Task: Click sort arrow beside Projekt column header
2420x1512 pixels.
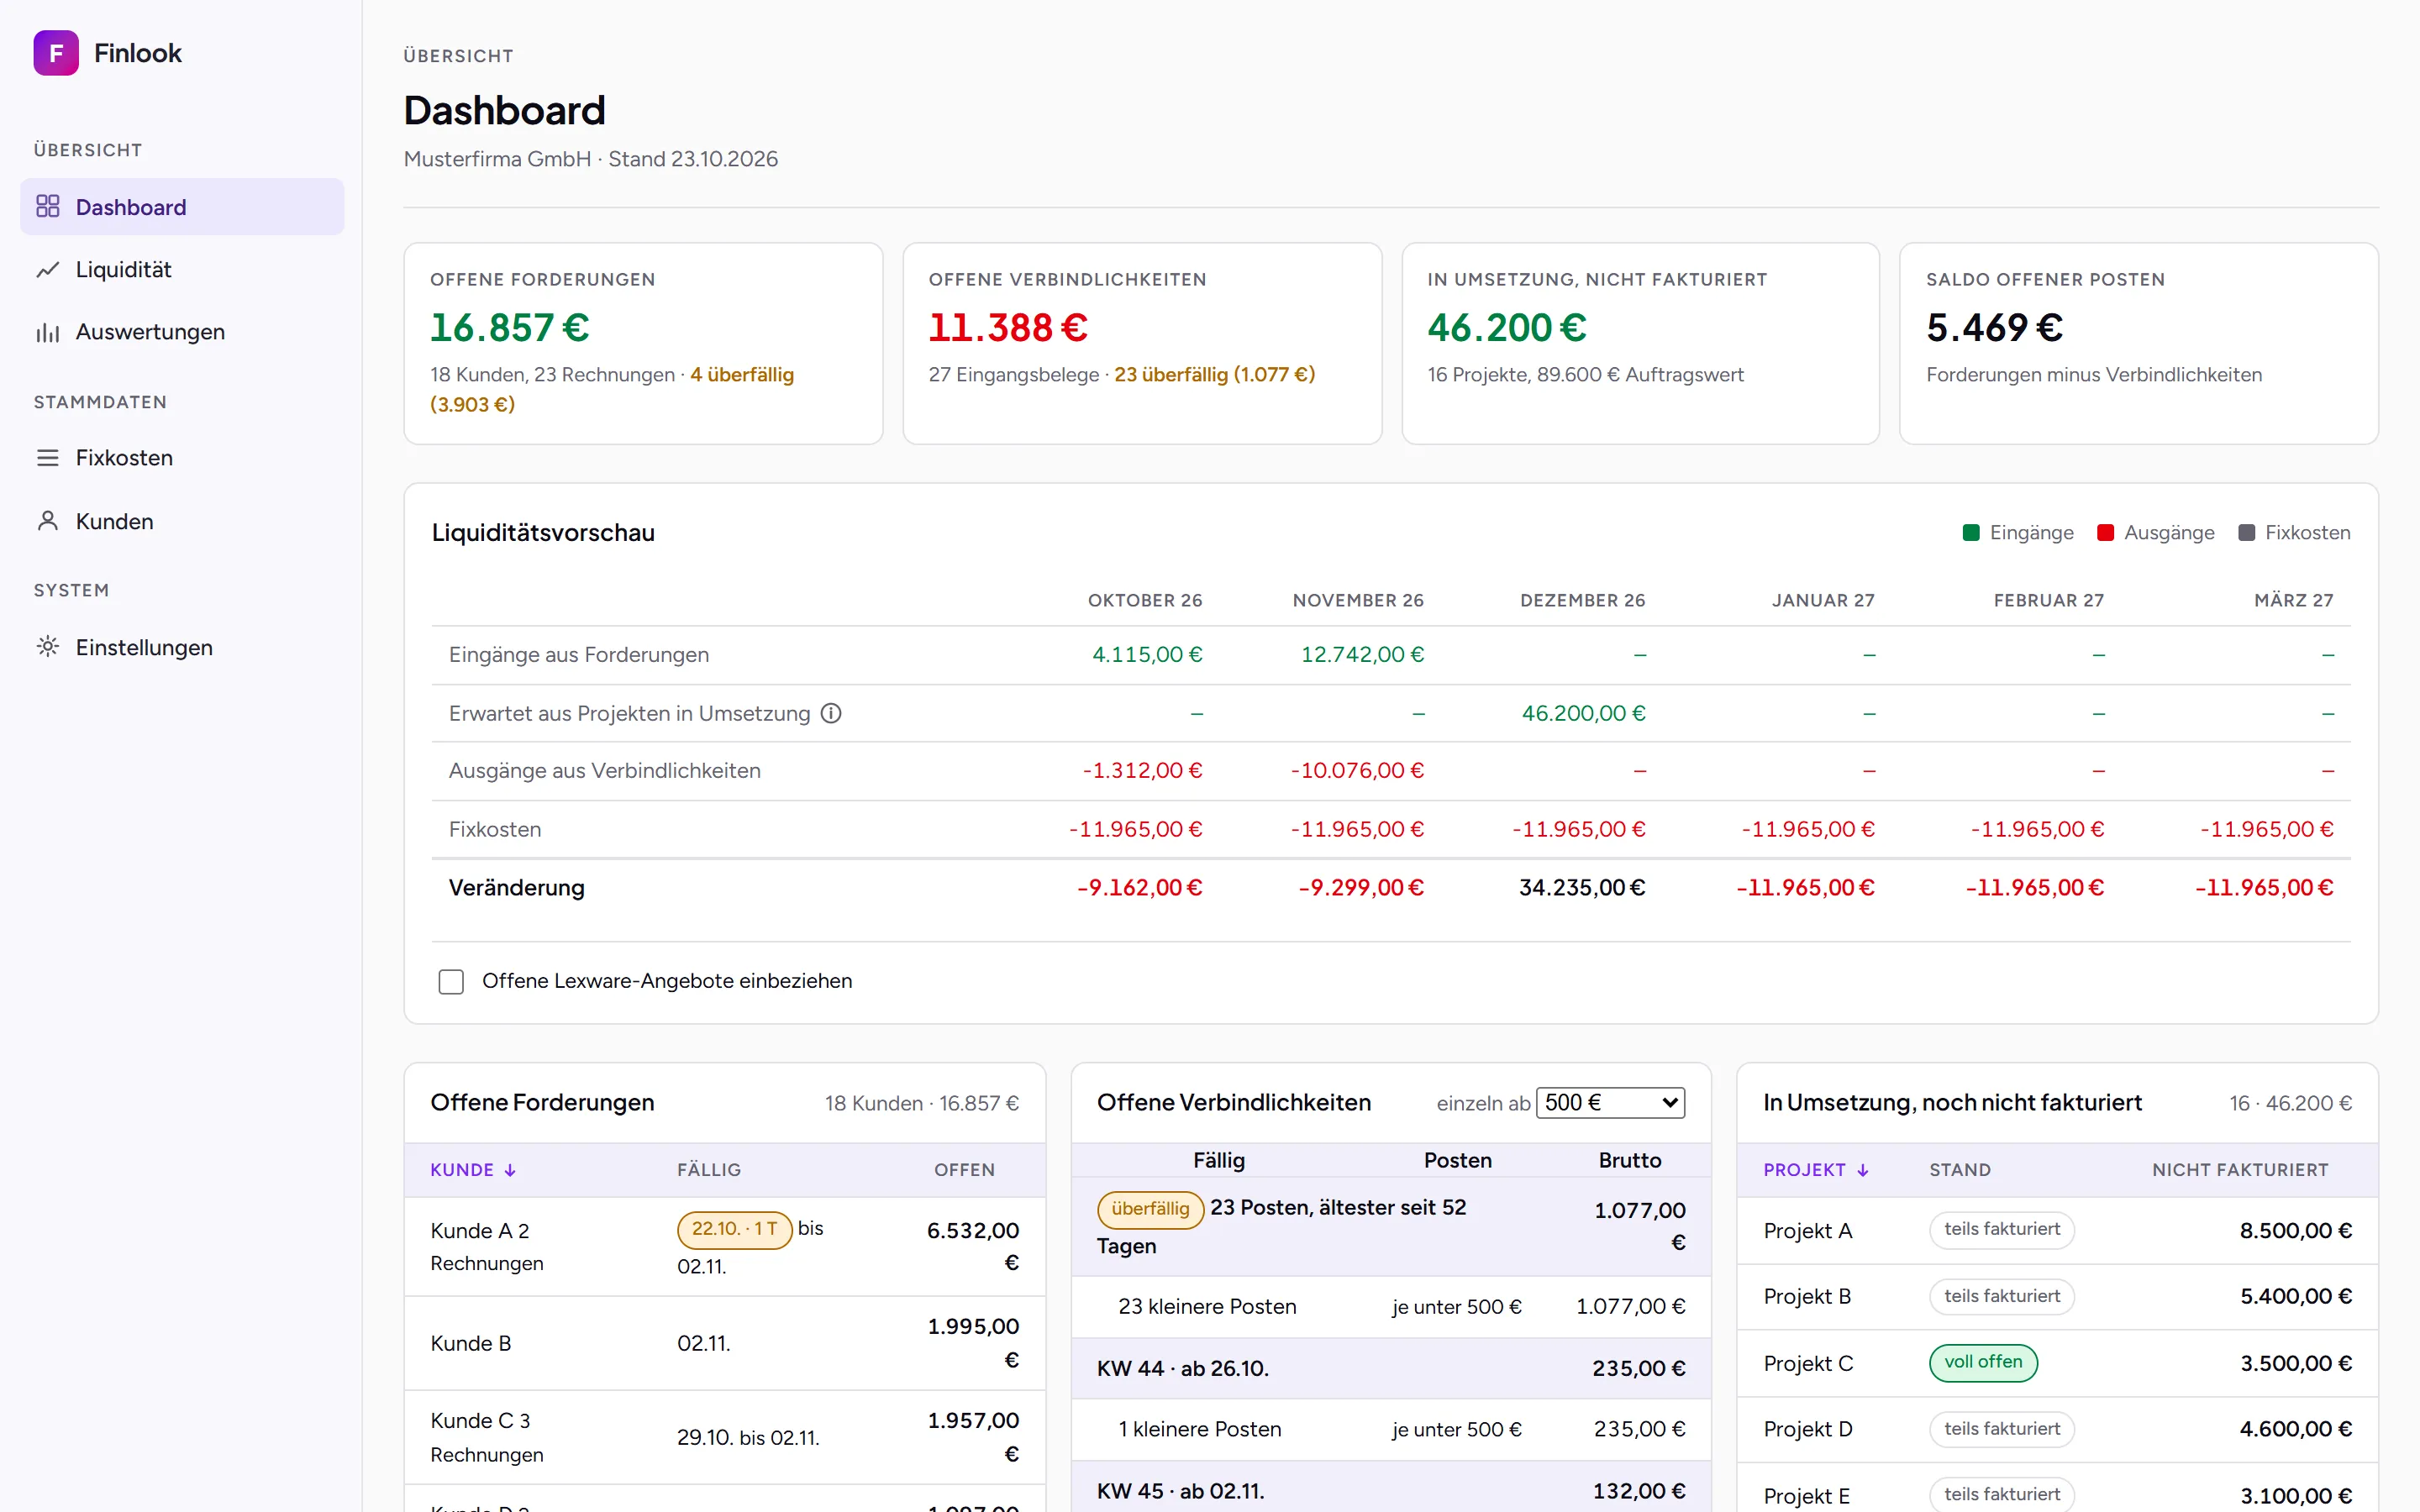Action: coord(1863,1170)
